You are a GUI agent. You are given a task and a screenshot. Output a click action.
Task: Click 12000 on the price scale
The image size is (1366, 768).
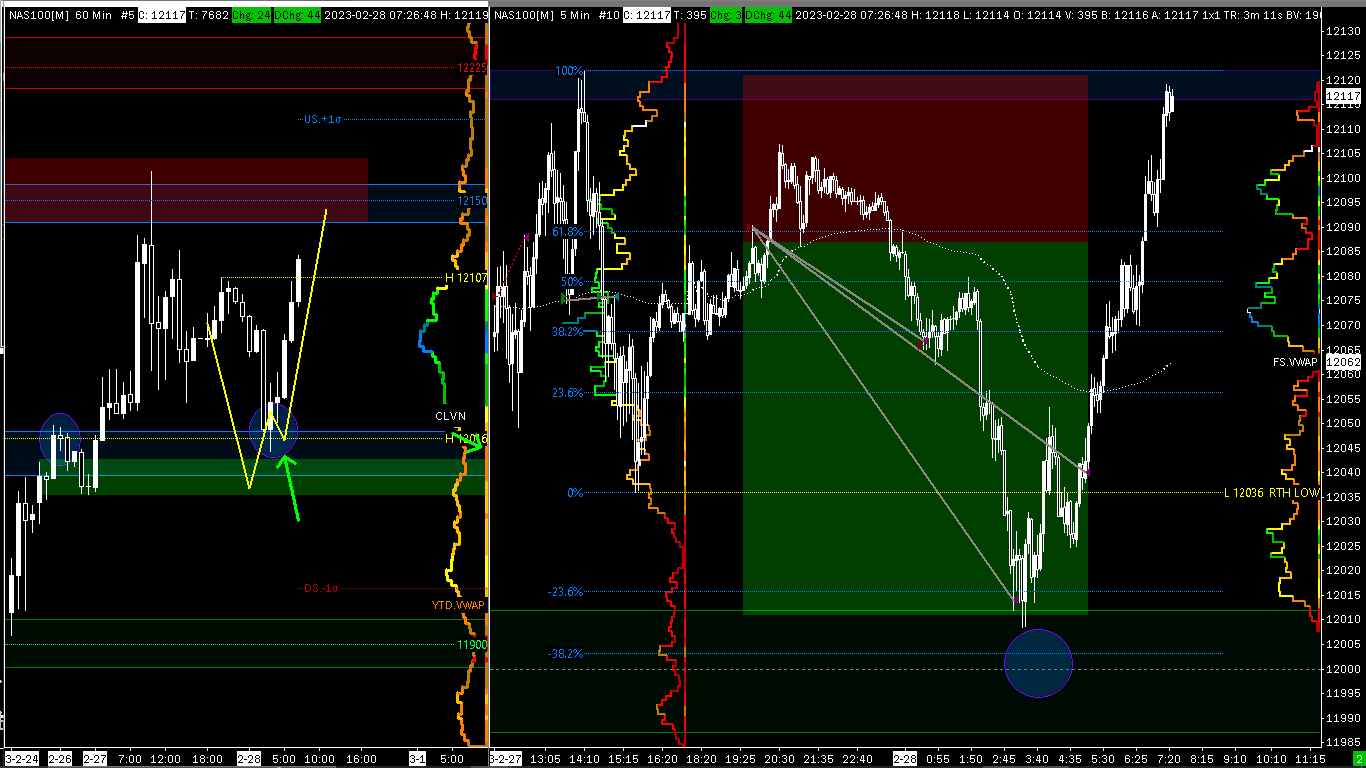tap(1342, 669)
